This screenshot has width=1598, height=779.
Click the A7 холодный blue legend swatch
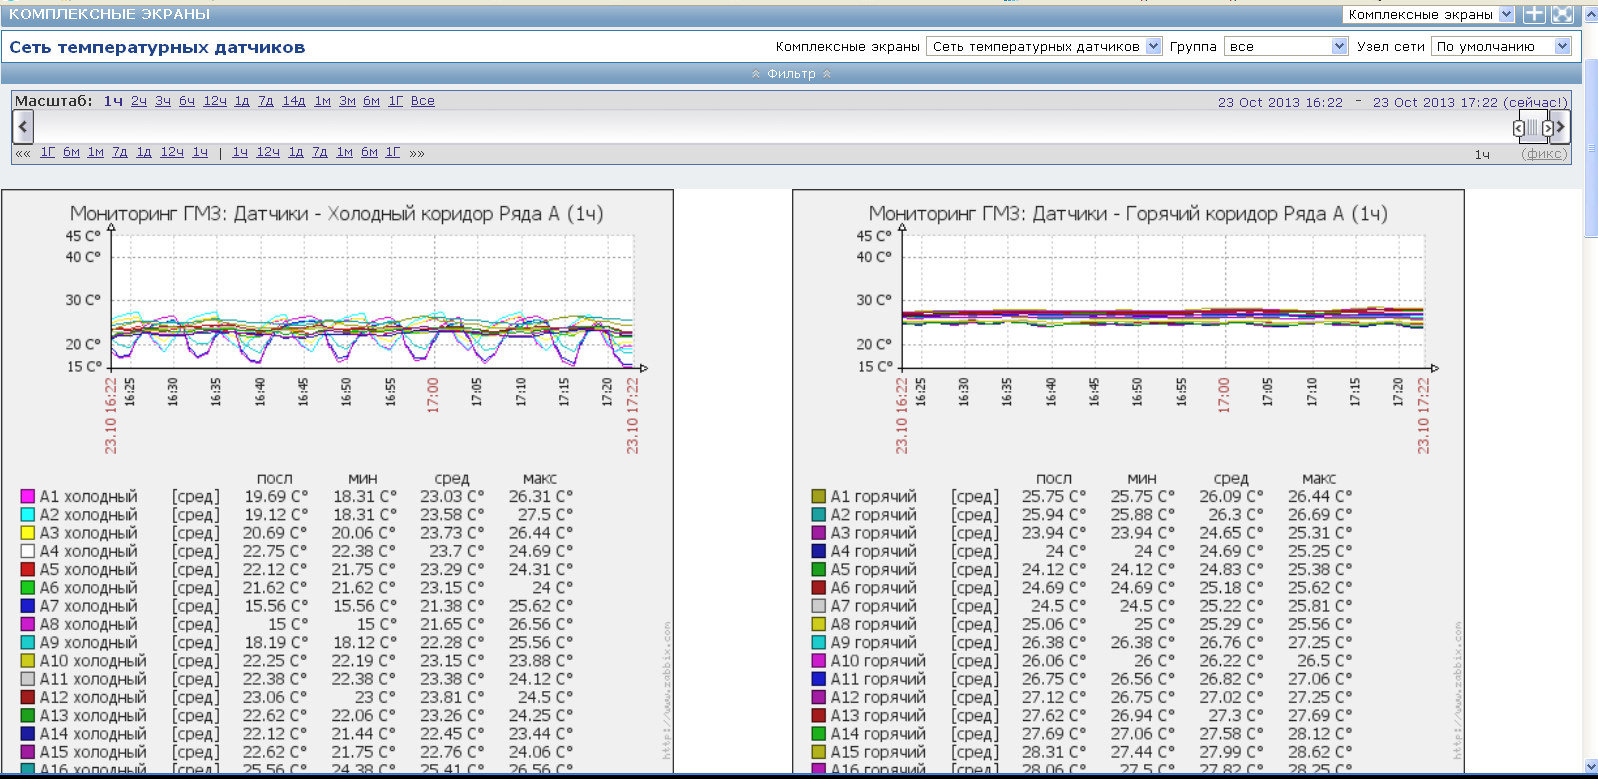pos(28,606)
